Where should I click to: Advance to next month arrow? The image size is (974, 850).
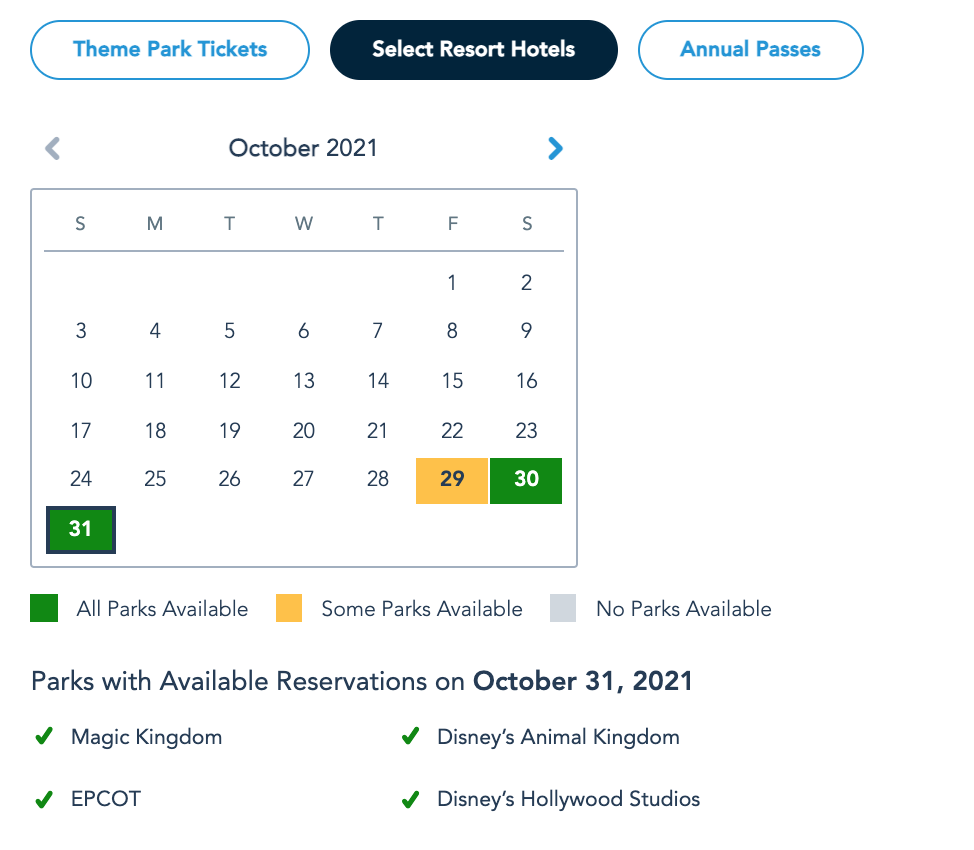pyautogui.click(x=555, y=149)
